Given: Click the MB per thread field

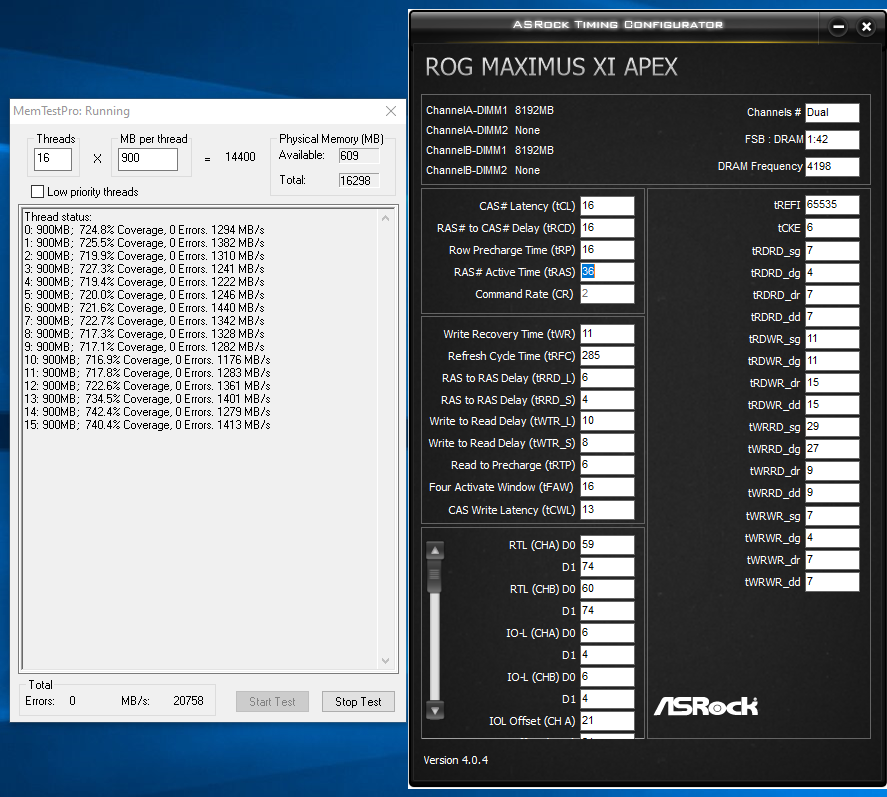Looking at the screenshot, I should point(148,159).
